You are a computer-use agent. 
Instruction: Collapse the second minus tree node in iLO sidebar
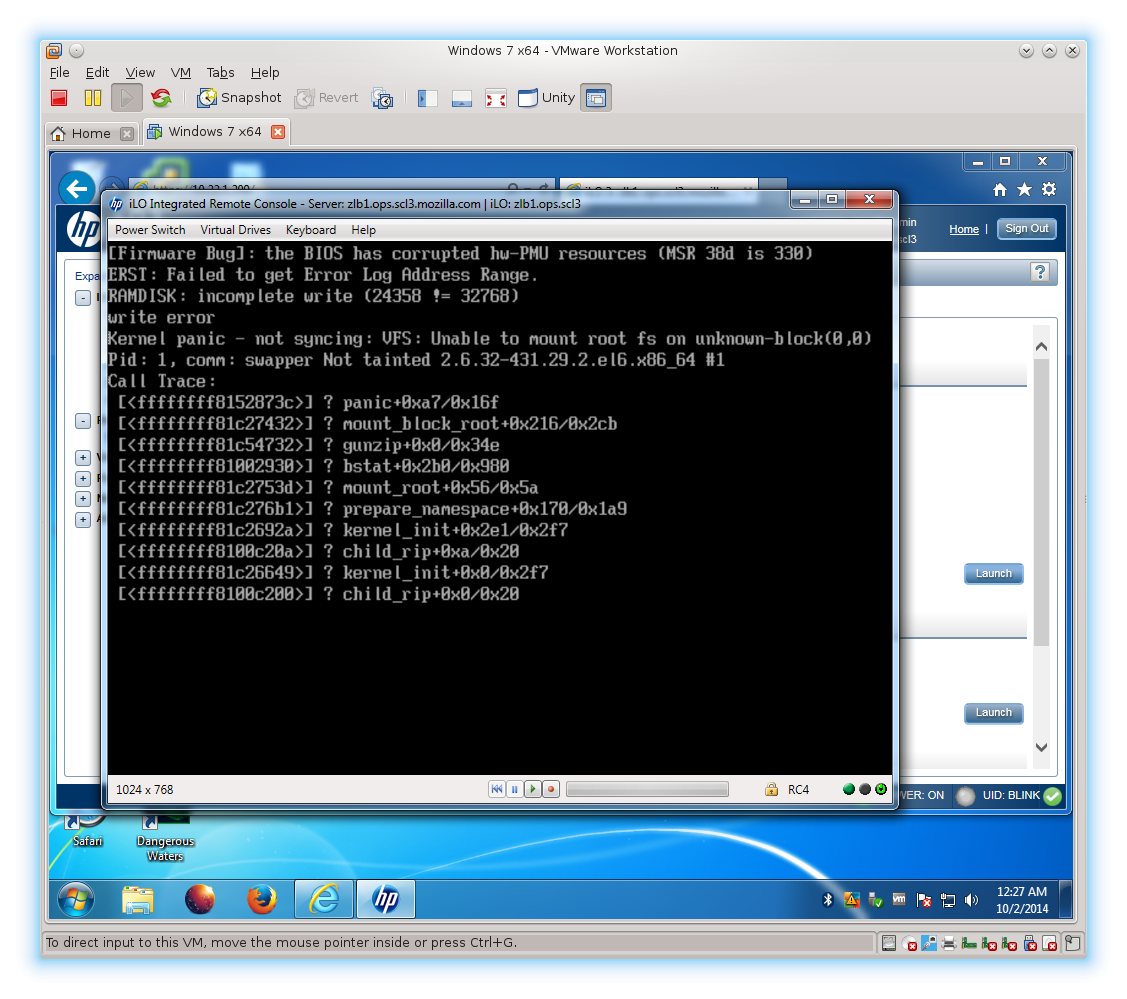coord(83,420)
